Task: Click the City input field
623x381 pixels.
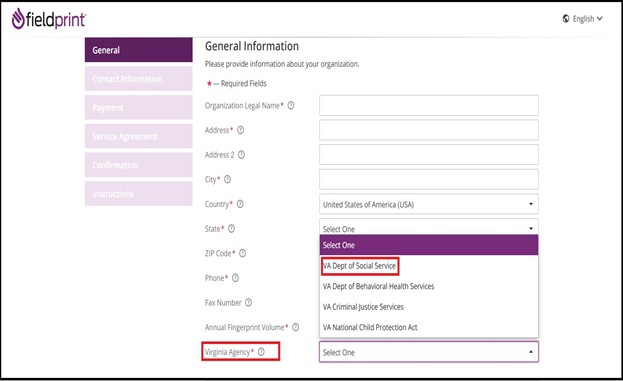Action: (429, 179)
